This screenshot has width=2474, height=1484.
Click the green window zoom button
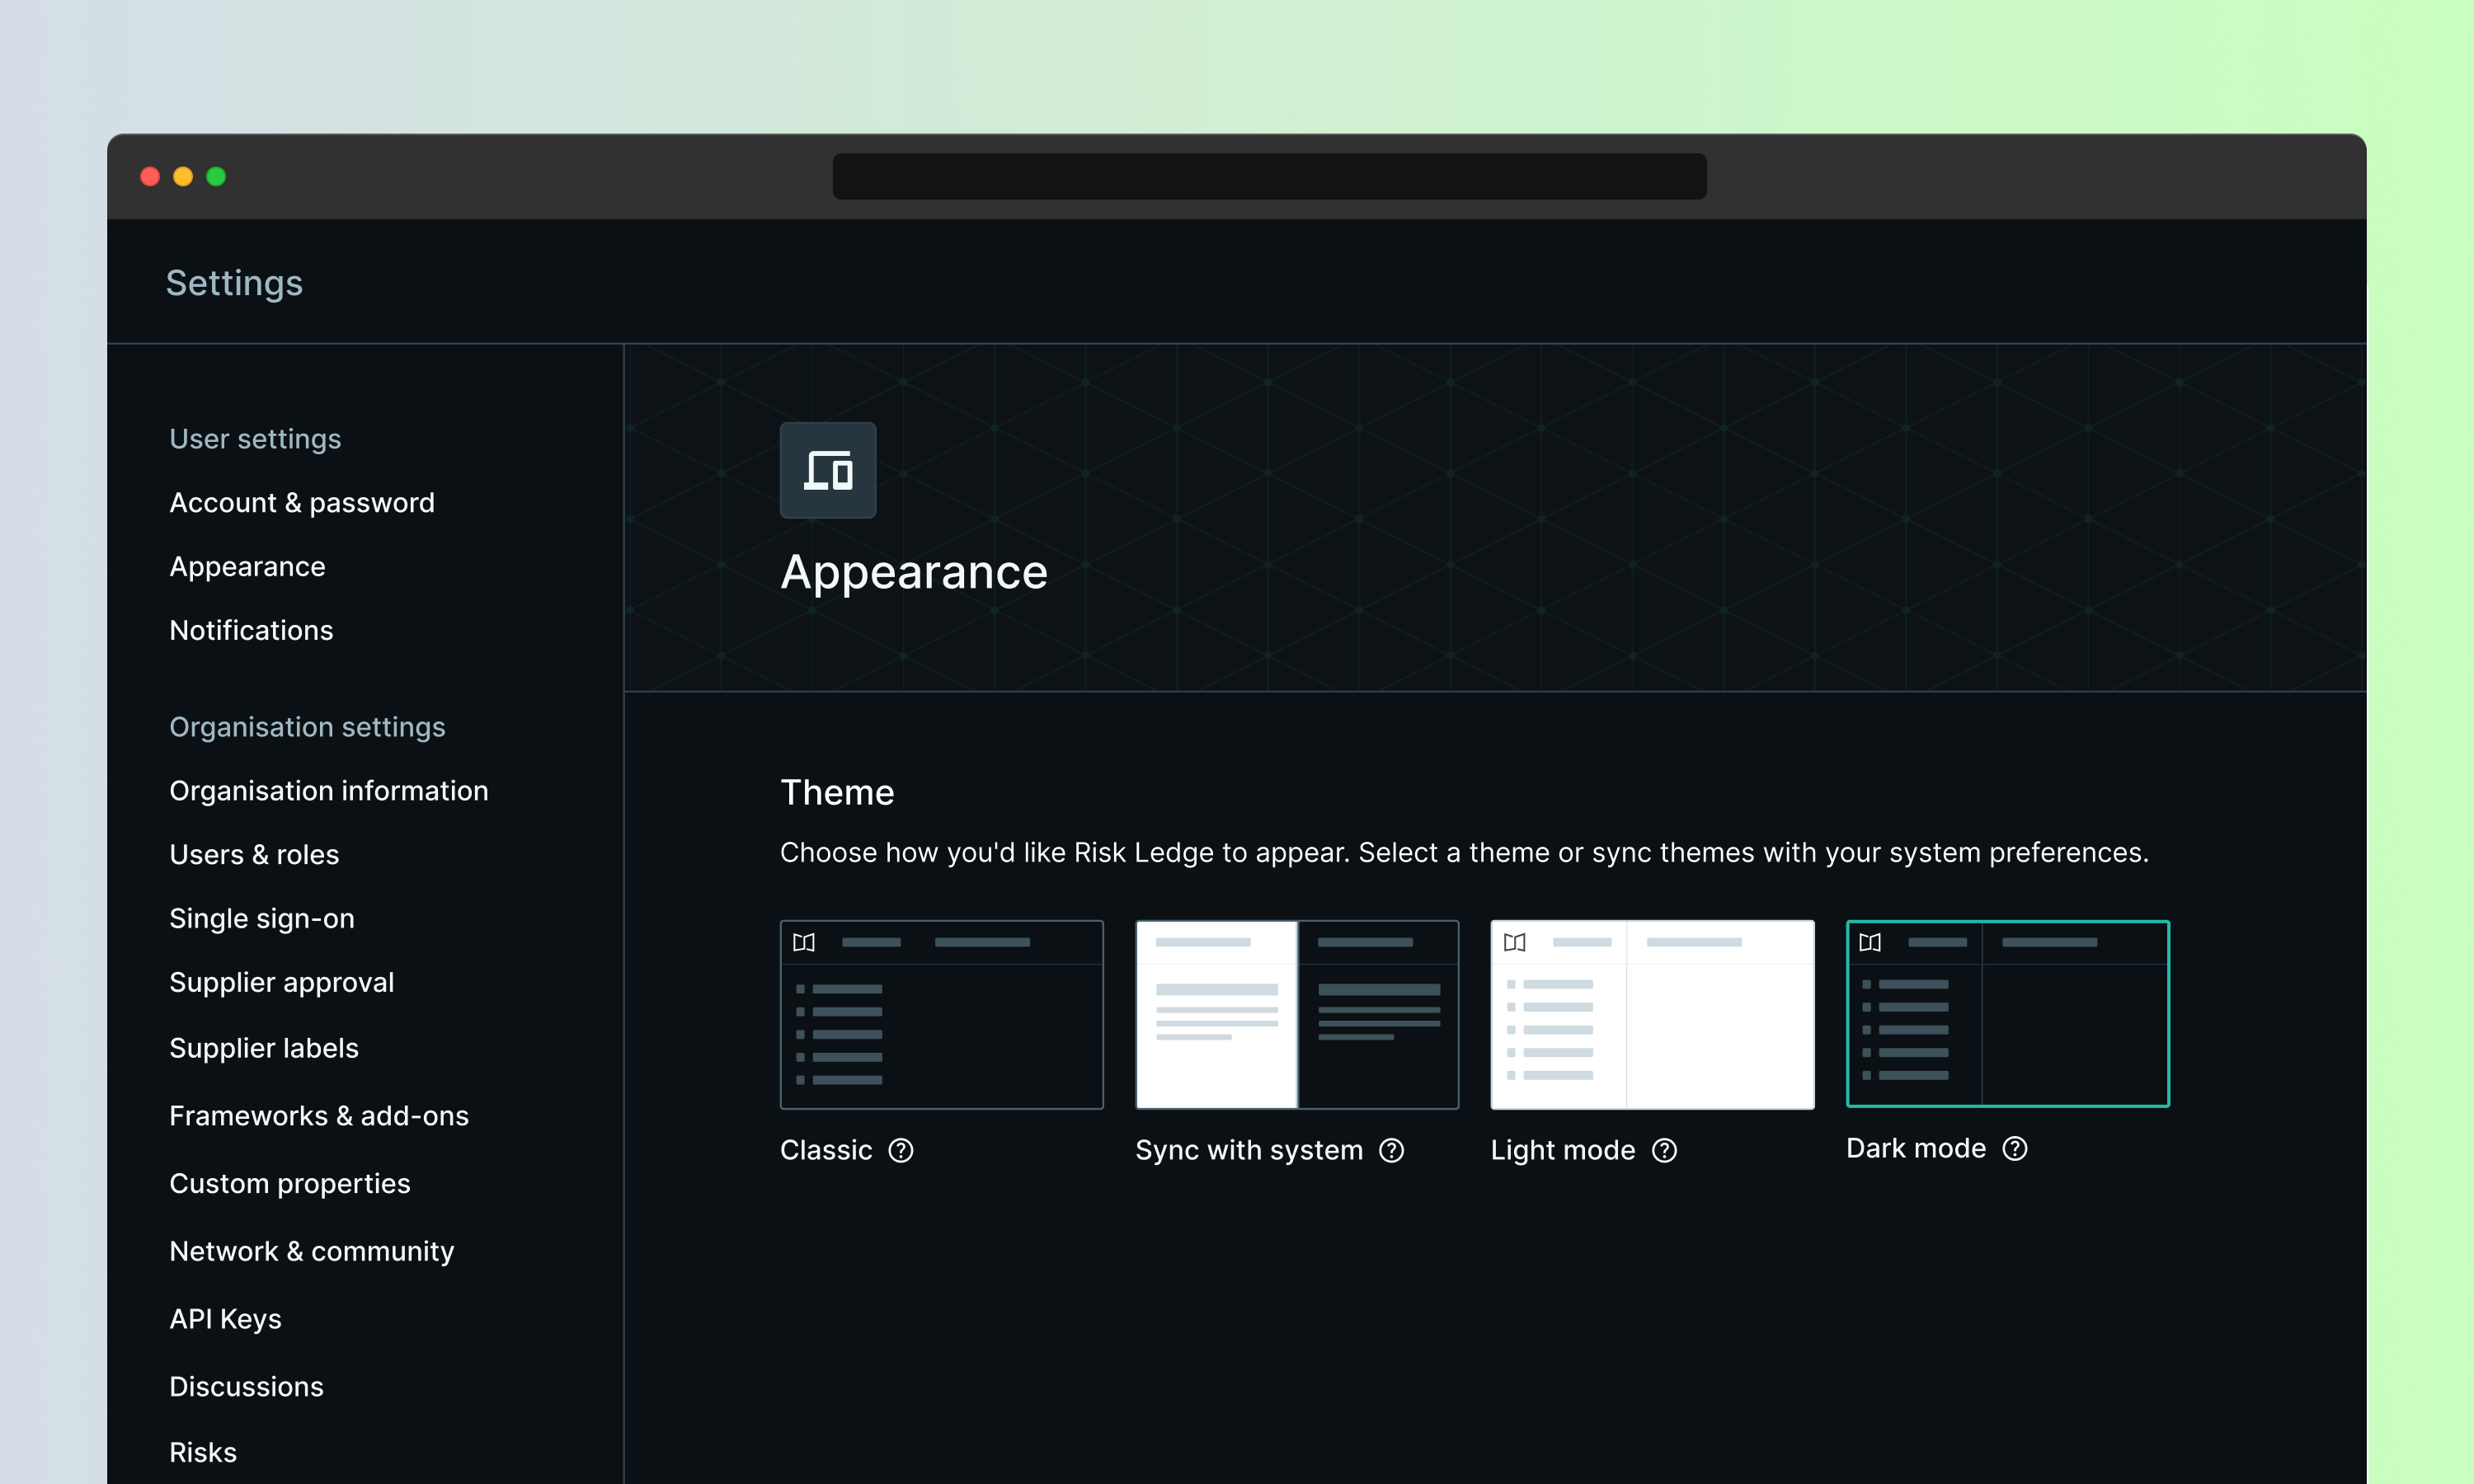pyautogui.click(x=216, y=176)
